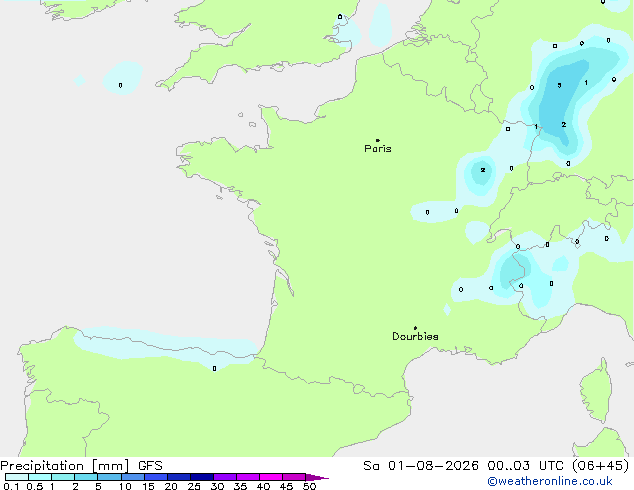Click the Paris city dot marker
This screenshot has width=634, height=490.
(x=378, y=140)
